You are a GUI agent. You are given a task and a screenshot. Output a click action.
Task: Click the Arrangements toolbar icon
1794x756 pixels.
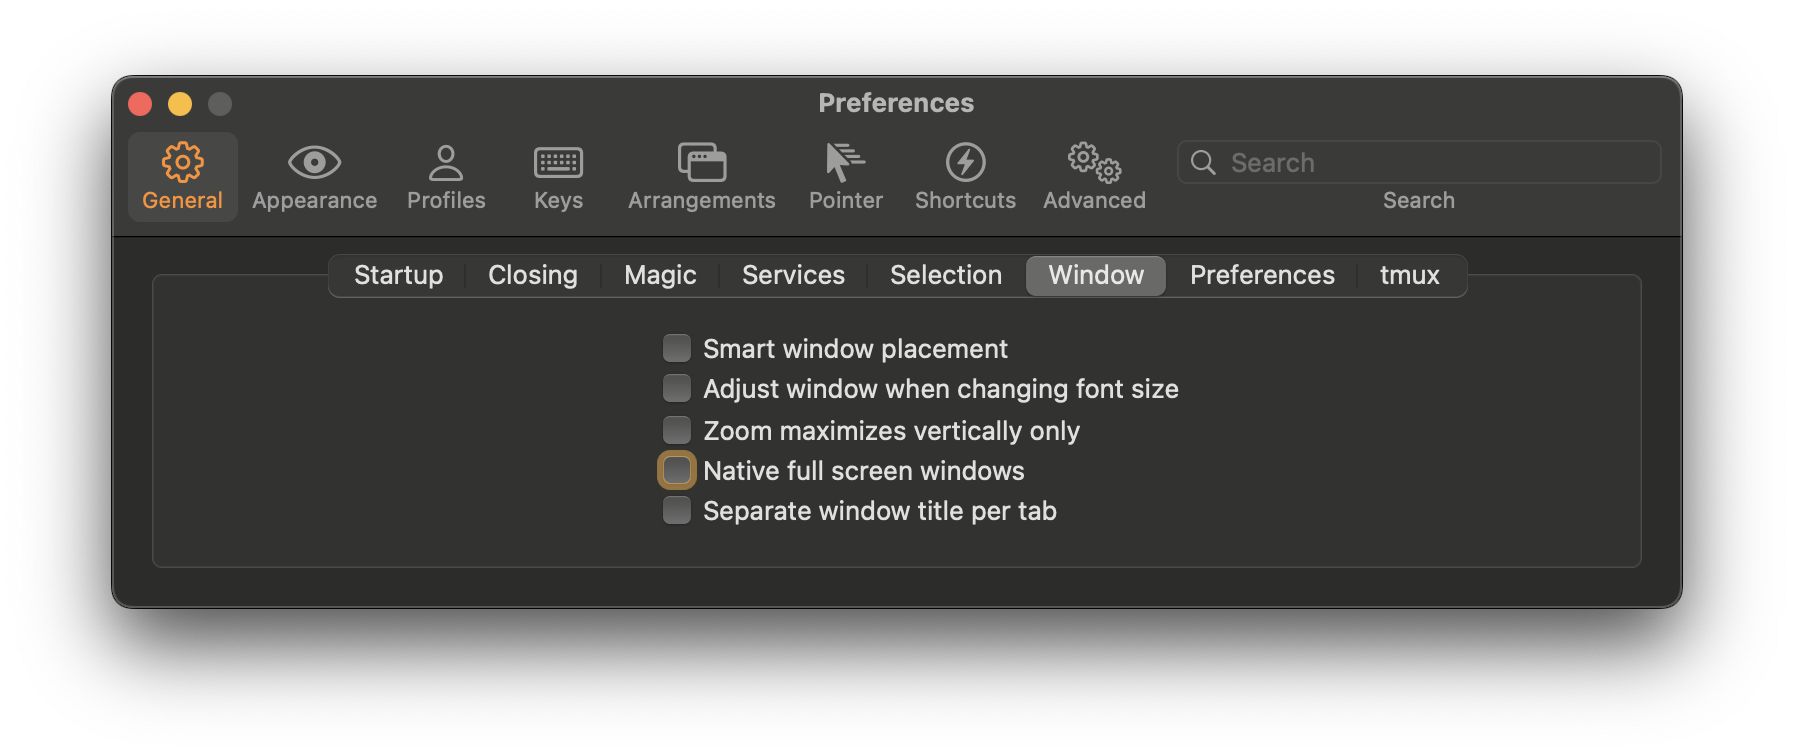[701, 175]
